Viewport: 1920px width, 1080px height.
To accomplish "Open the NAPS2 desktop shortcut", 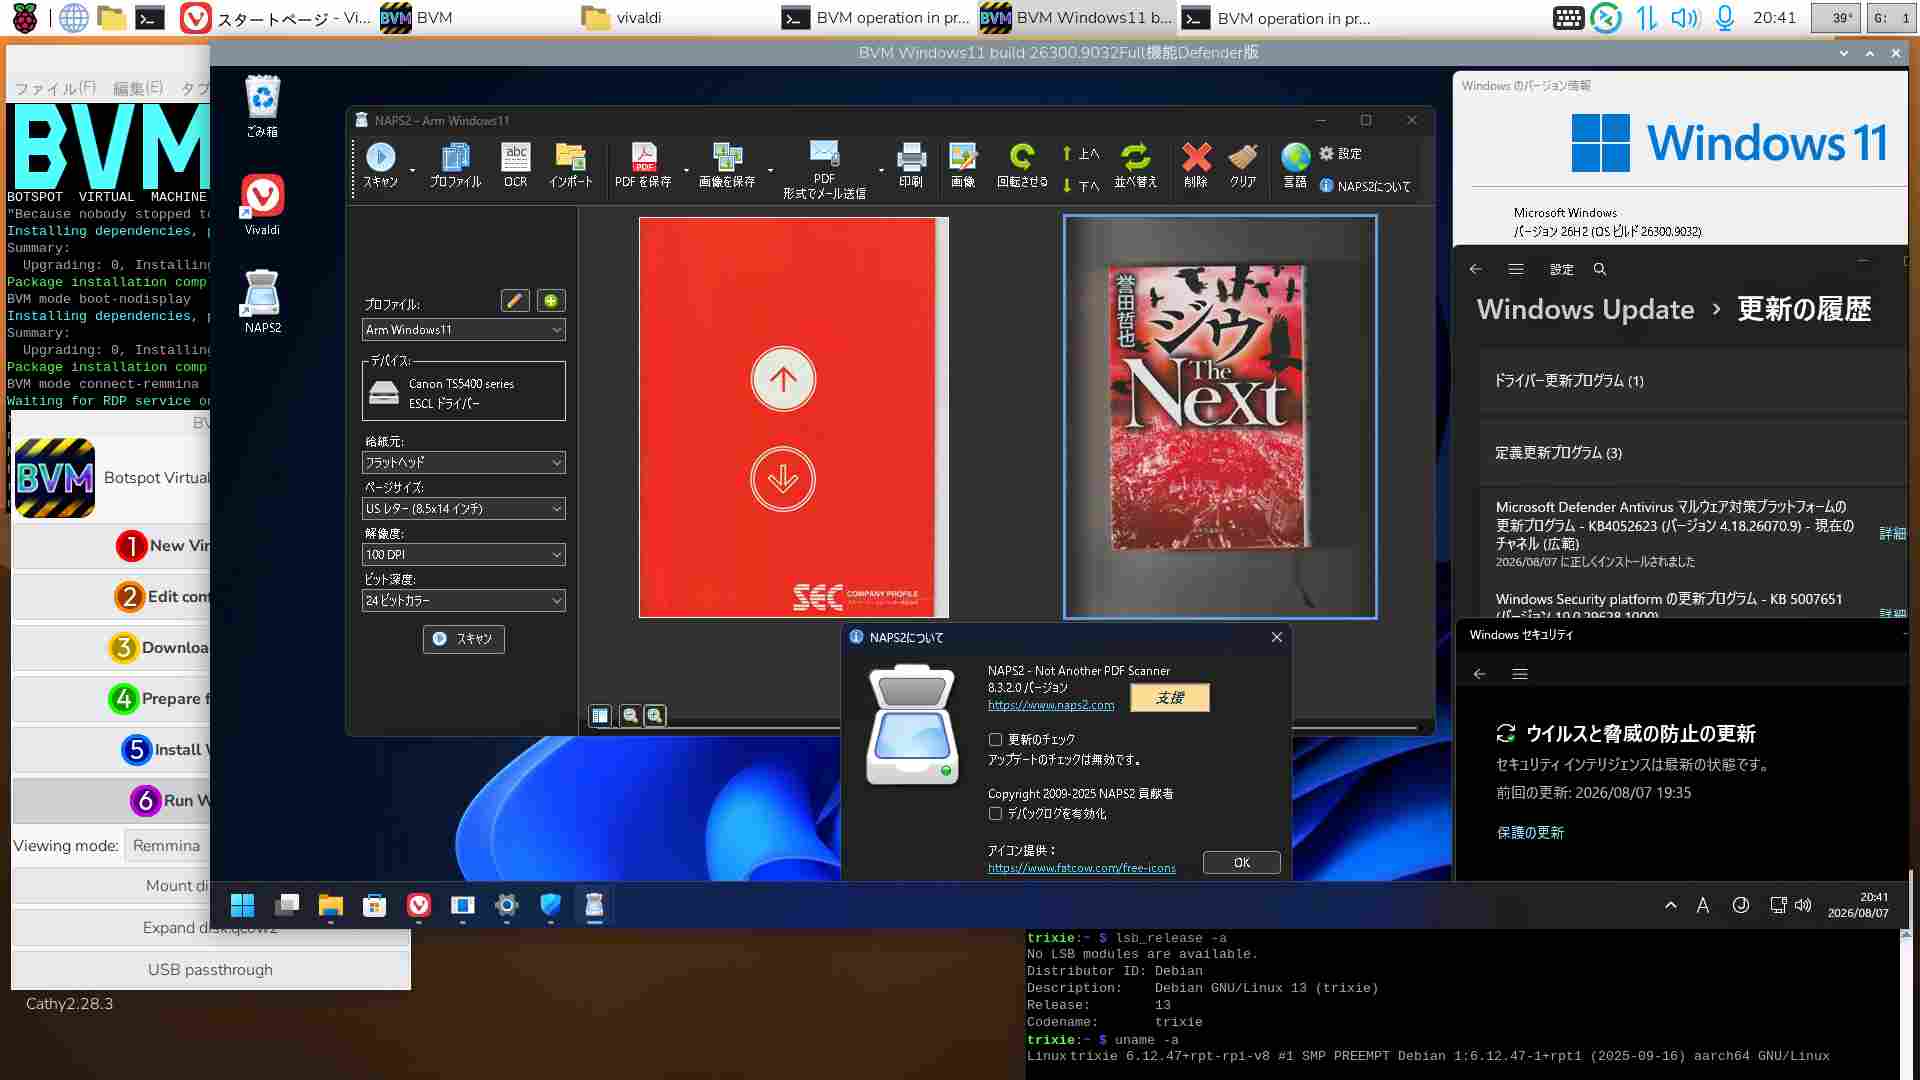I will click(x=262, y=302).
